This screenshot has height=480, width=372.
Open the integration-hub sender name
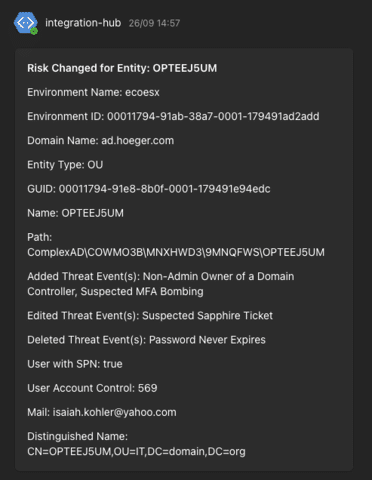(83, 23)
